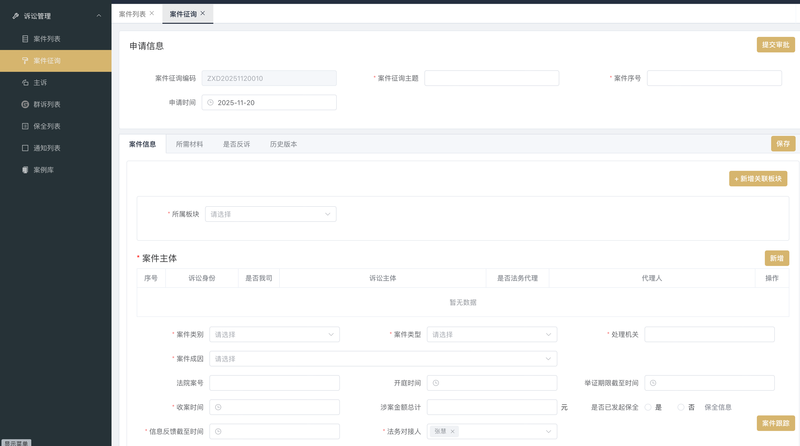Click the 主诉 sidebar icon

(x=25, y=83)
